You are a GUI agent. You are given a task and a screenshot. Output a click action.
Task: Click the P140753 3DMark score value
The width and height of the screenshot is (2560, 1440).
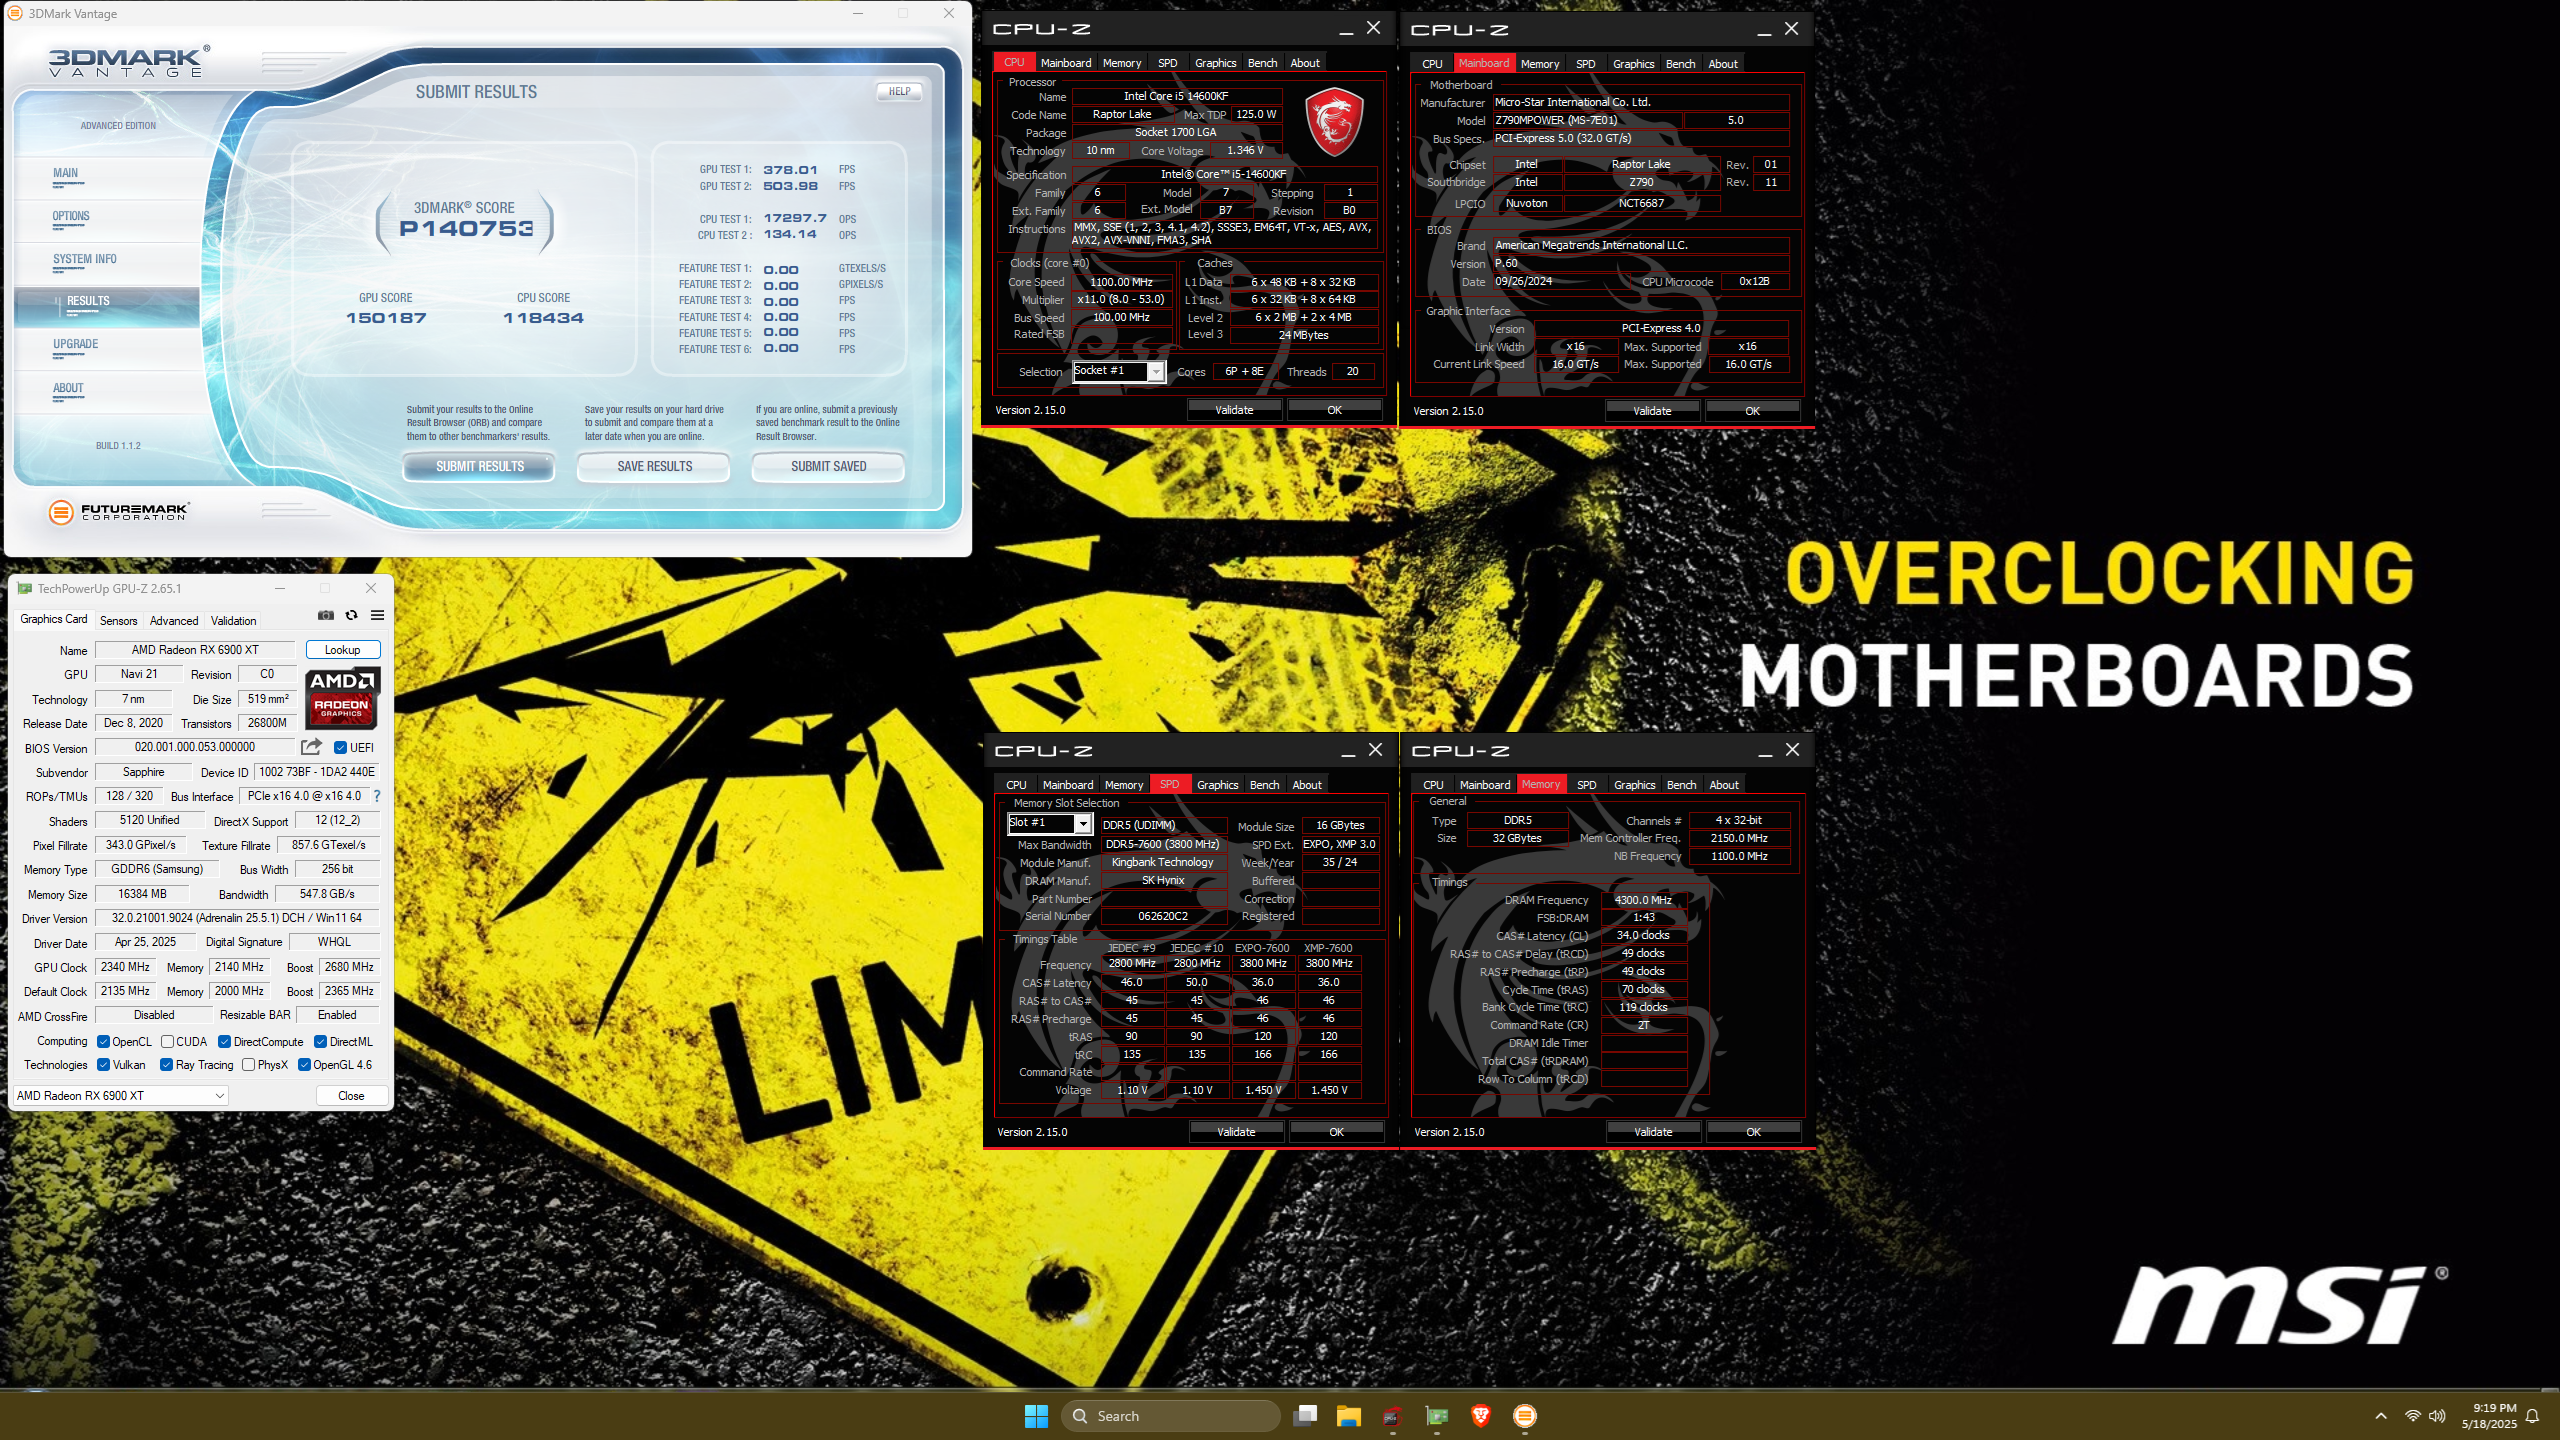click(x=466, y=228)
